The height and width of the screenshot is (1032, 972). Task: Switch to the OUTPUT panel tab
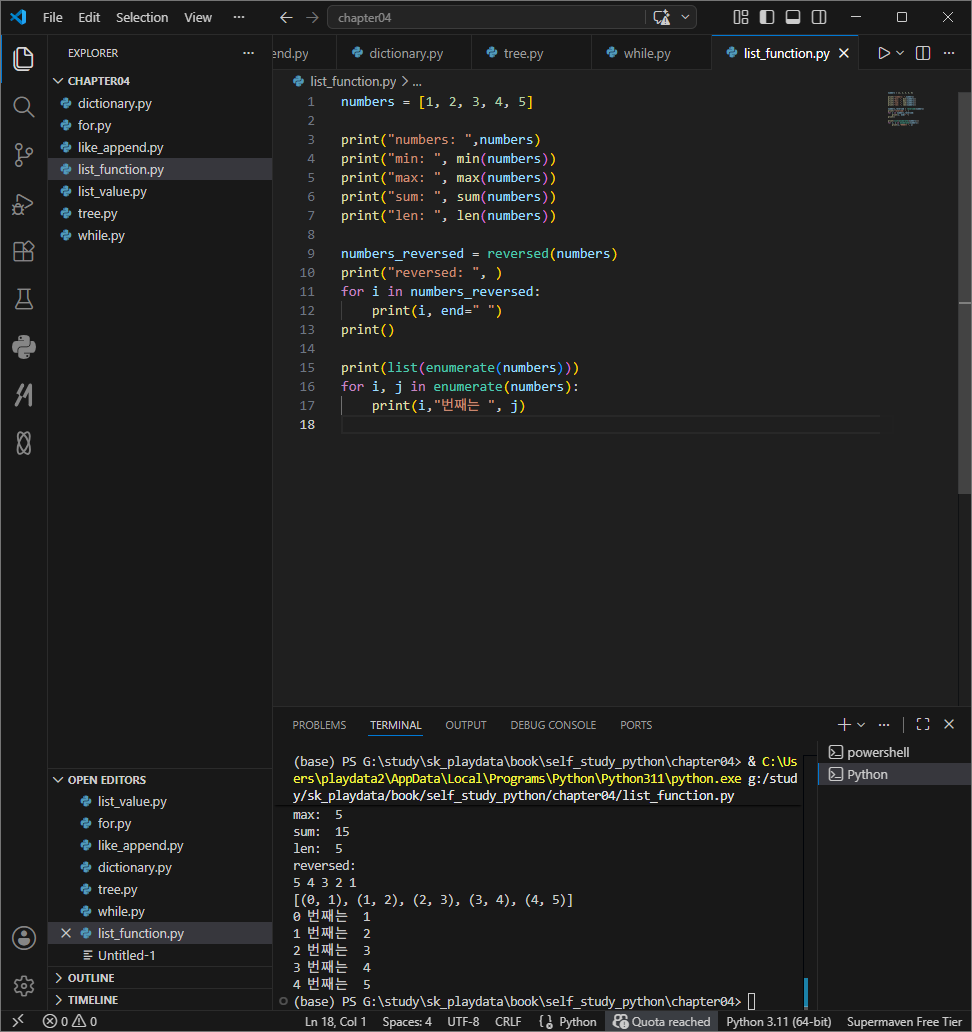(x=466, y=725)
